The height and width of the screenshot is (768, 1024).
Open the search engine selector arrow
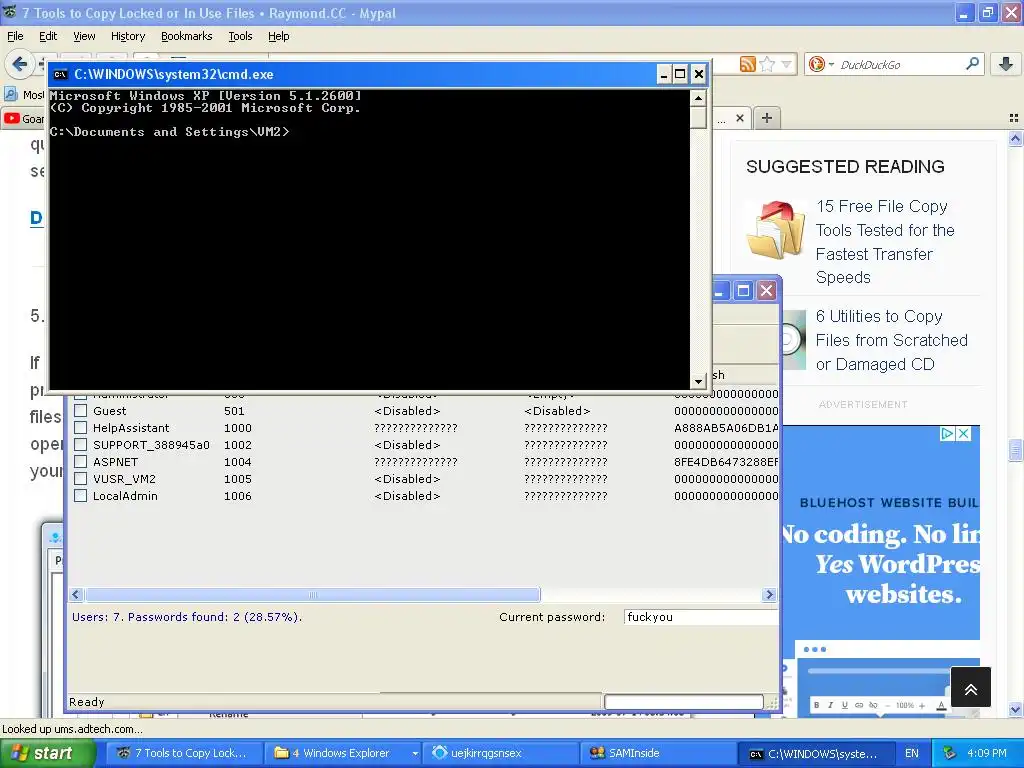831,65
